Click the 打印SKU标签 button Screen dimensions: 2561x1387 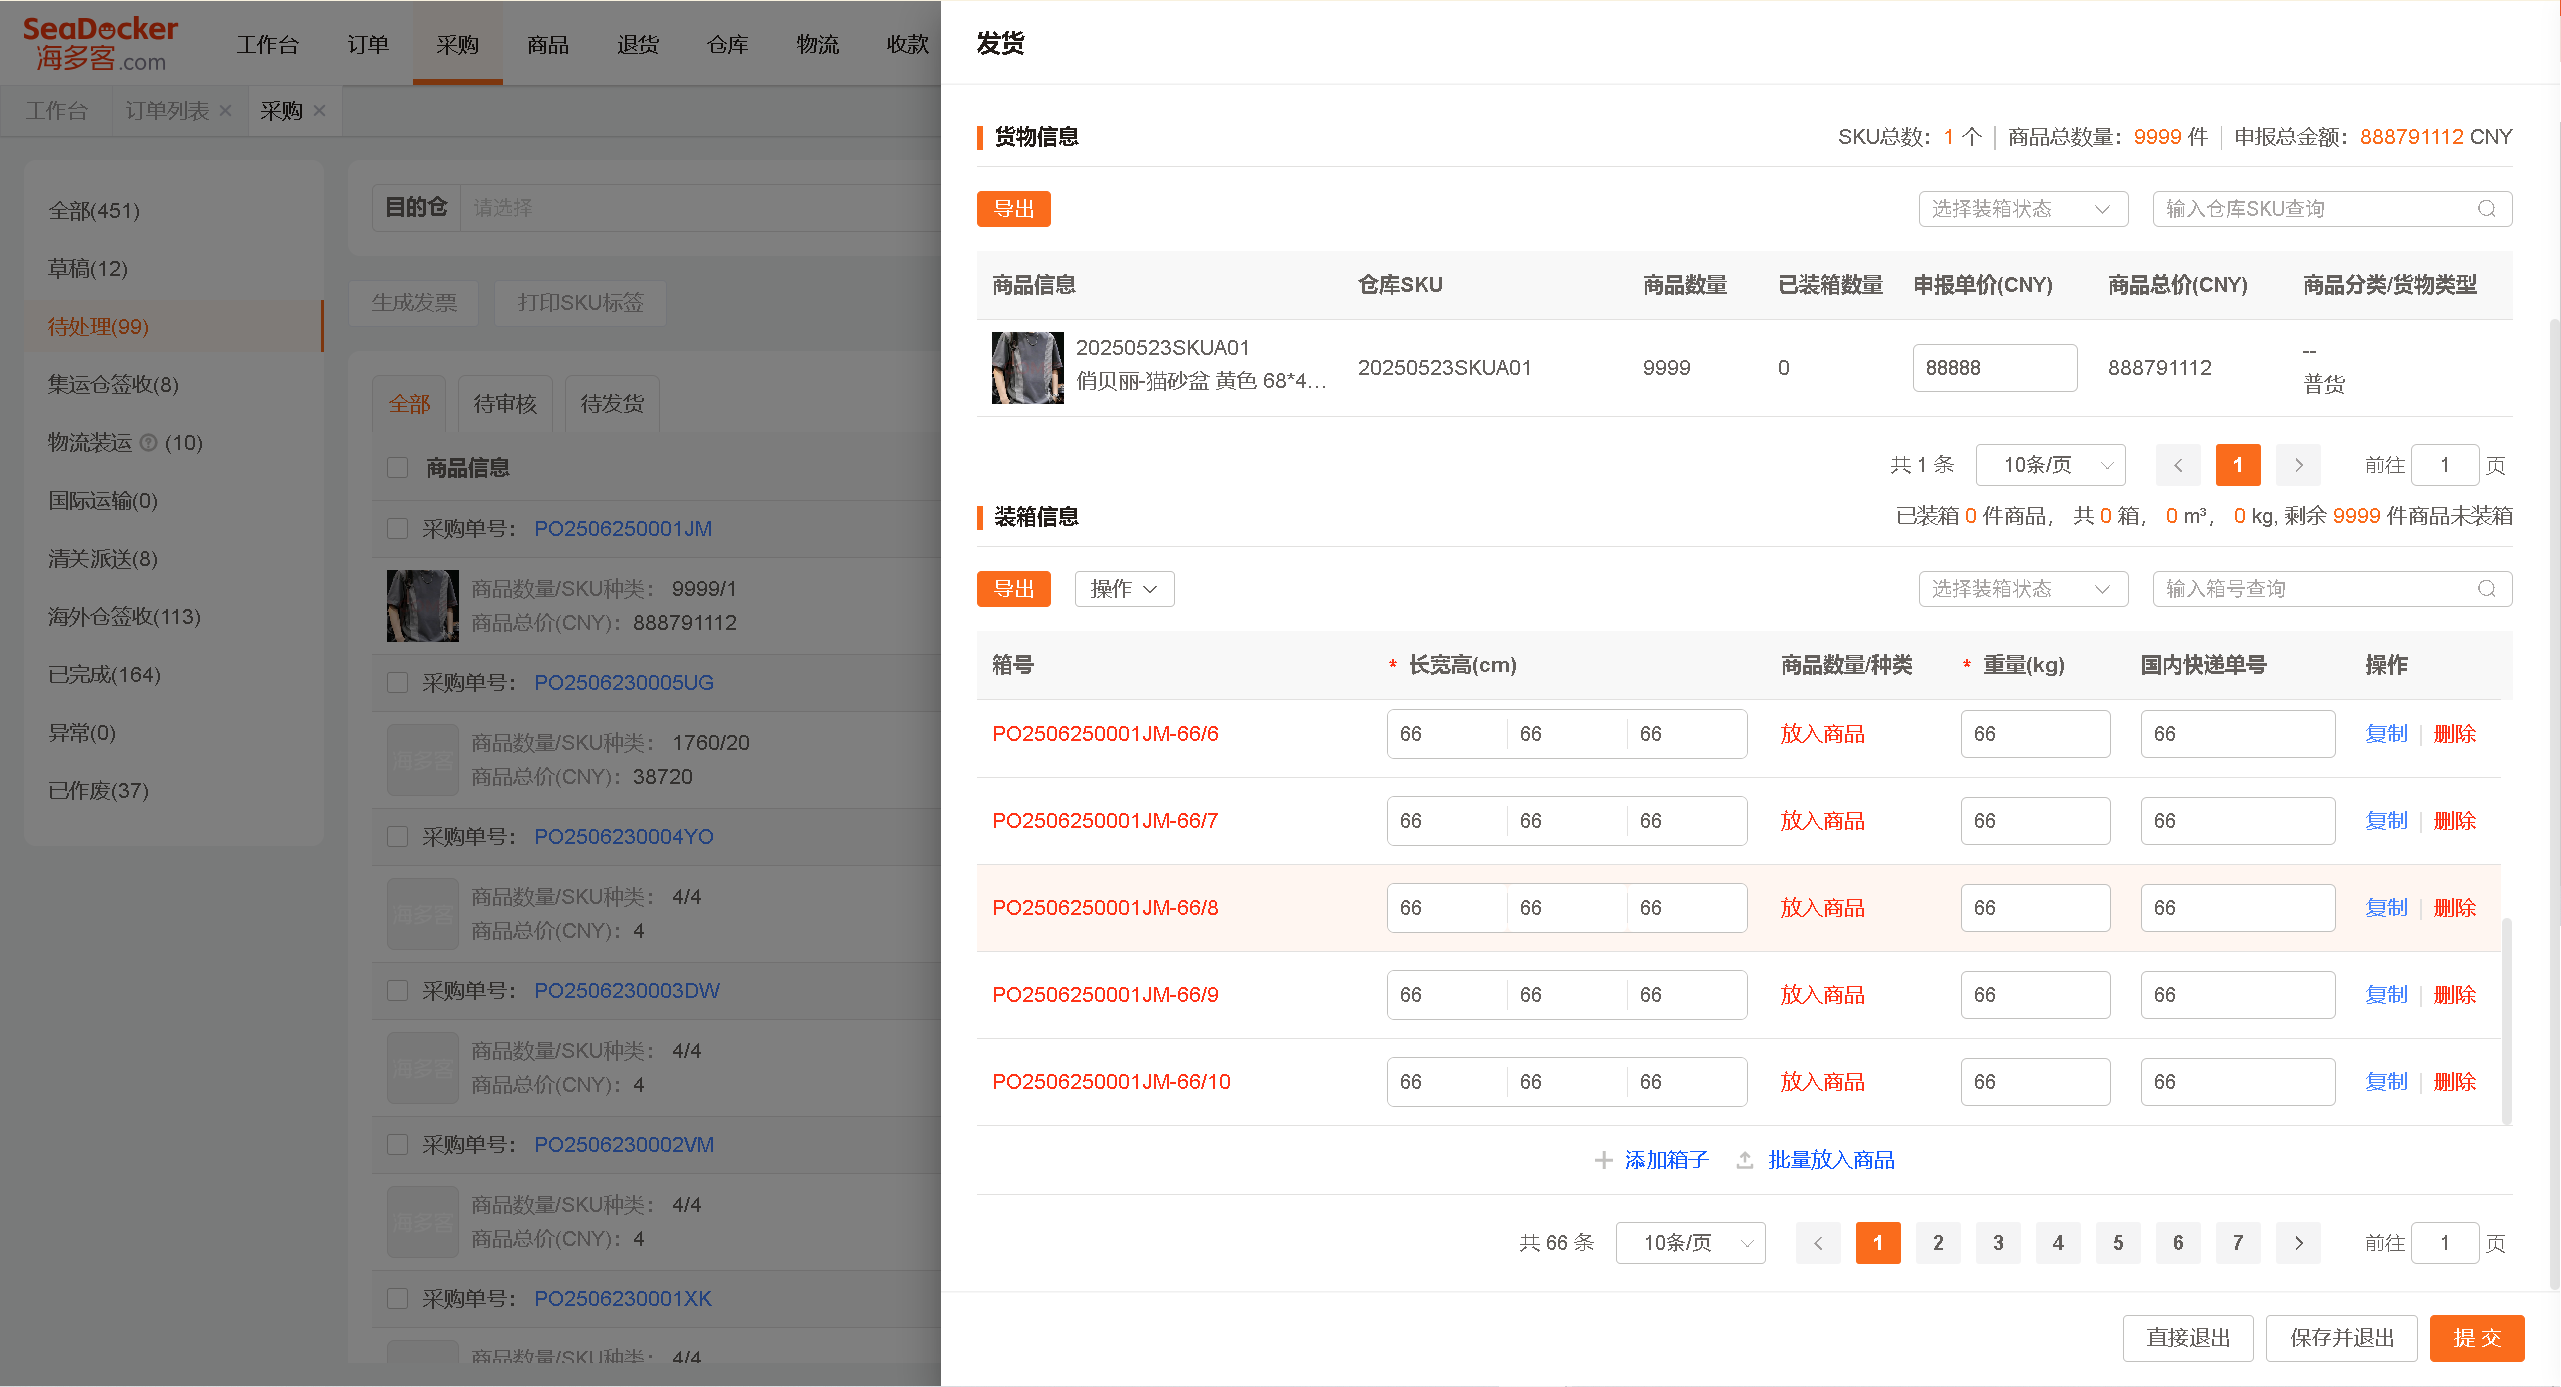click(580, 302)
